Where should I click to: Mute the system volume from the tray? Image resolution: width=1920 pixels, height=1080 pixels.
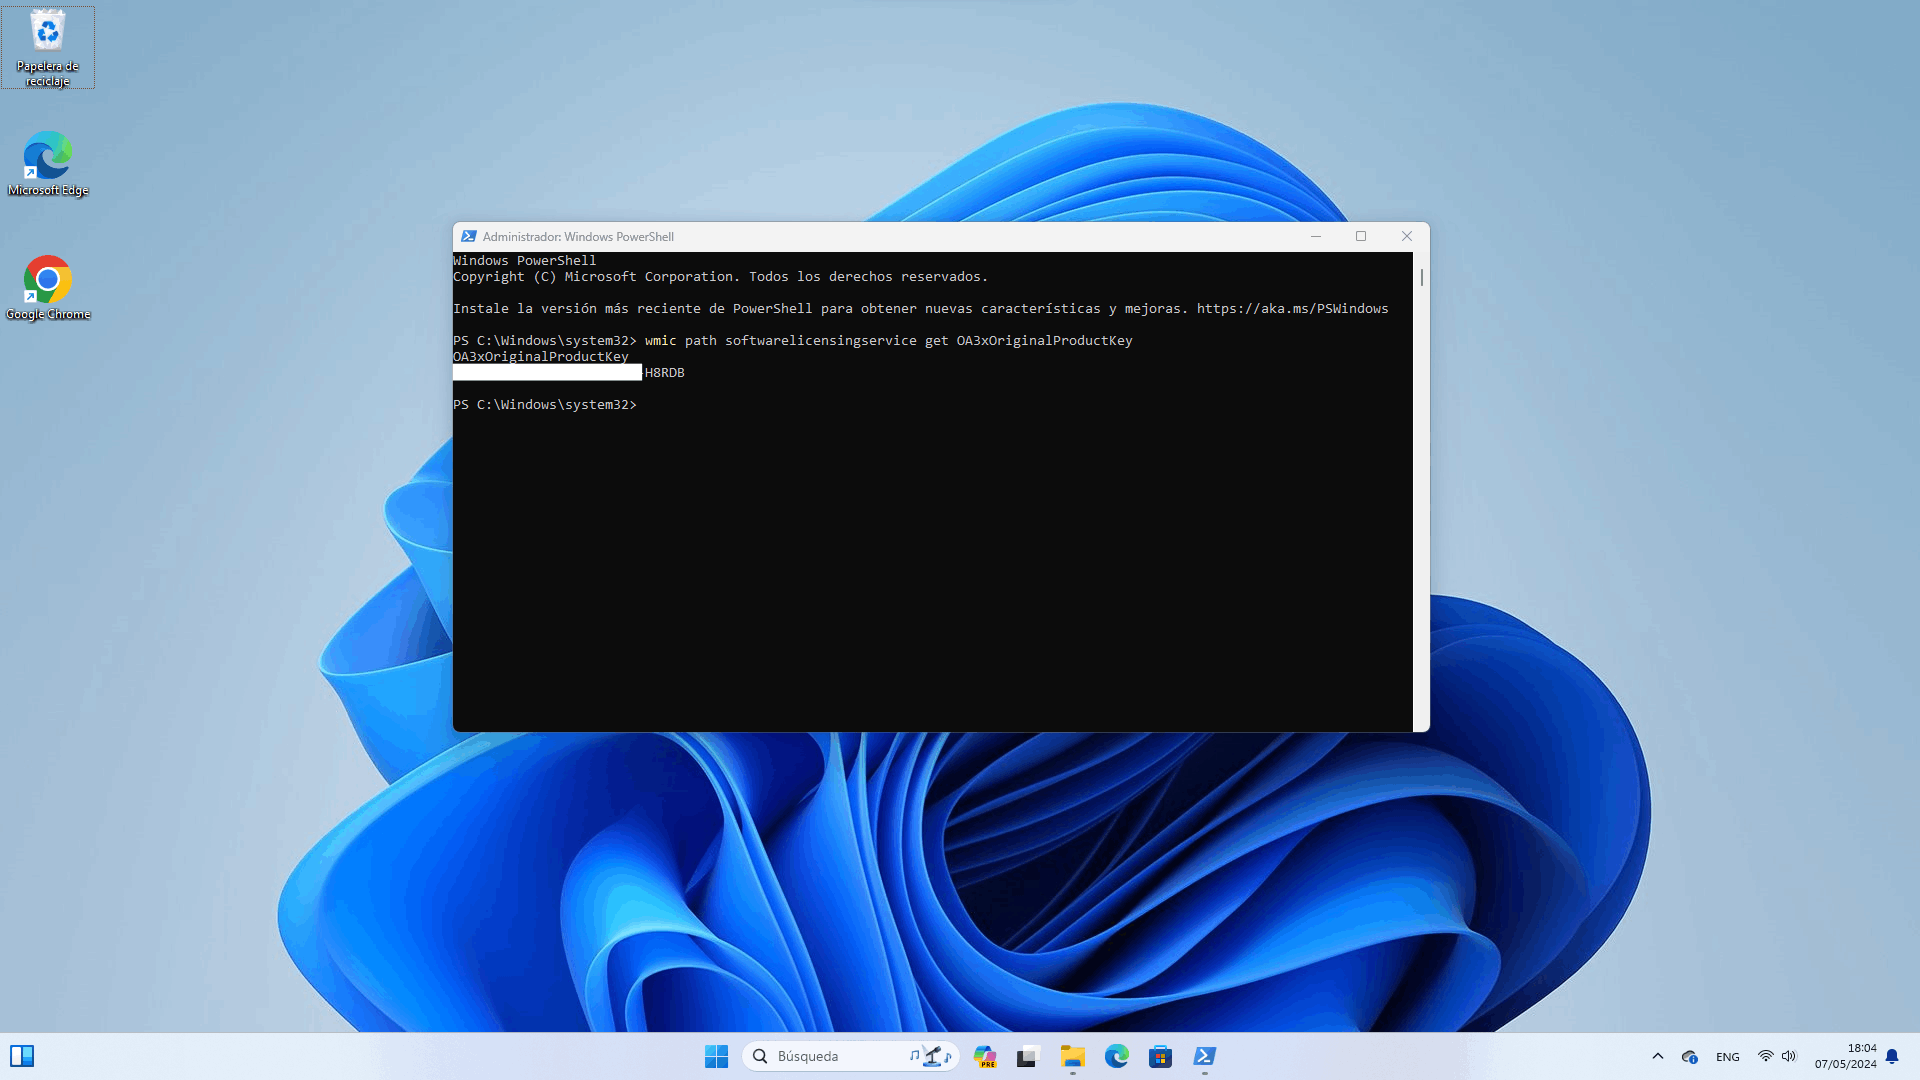point(1789,1056)
